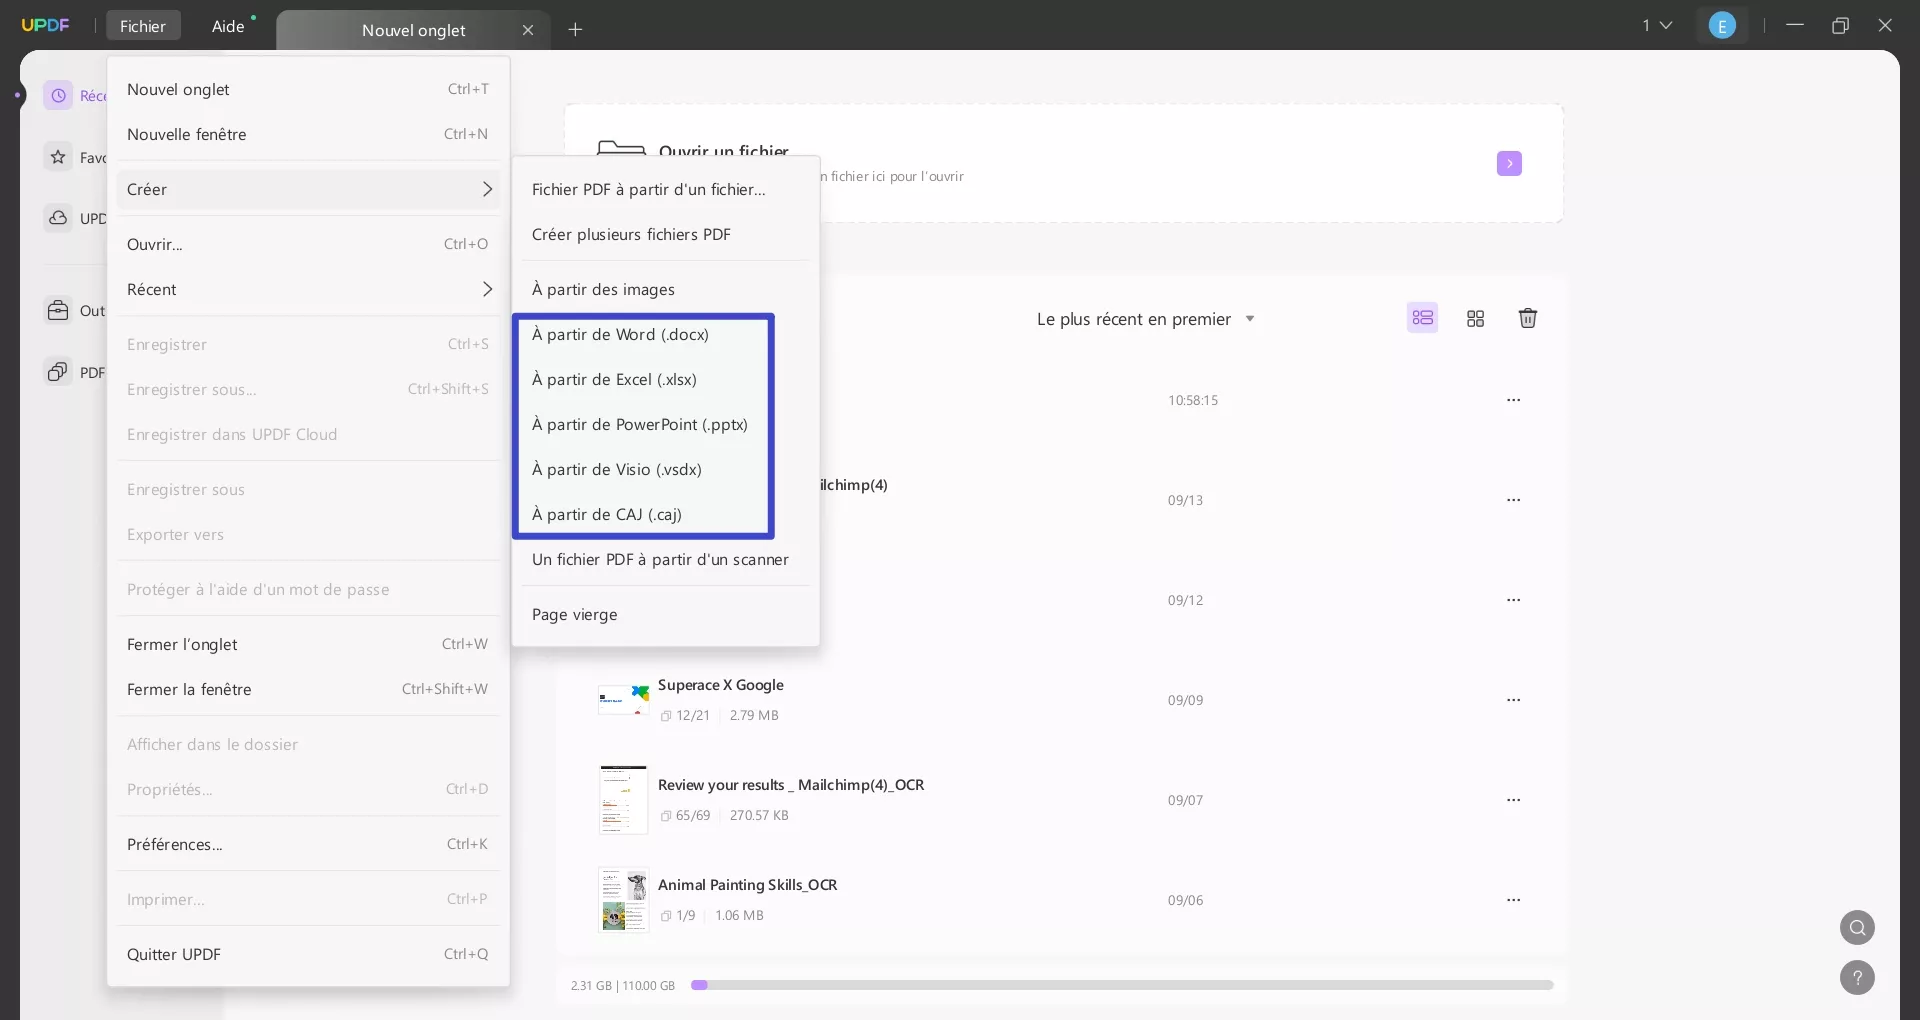This screenshot has height=1020, width=1920.
Task: Choose À partir de Visio (.vsdx)
Action: point(665,469)
